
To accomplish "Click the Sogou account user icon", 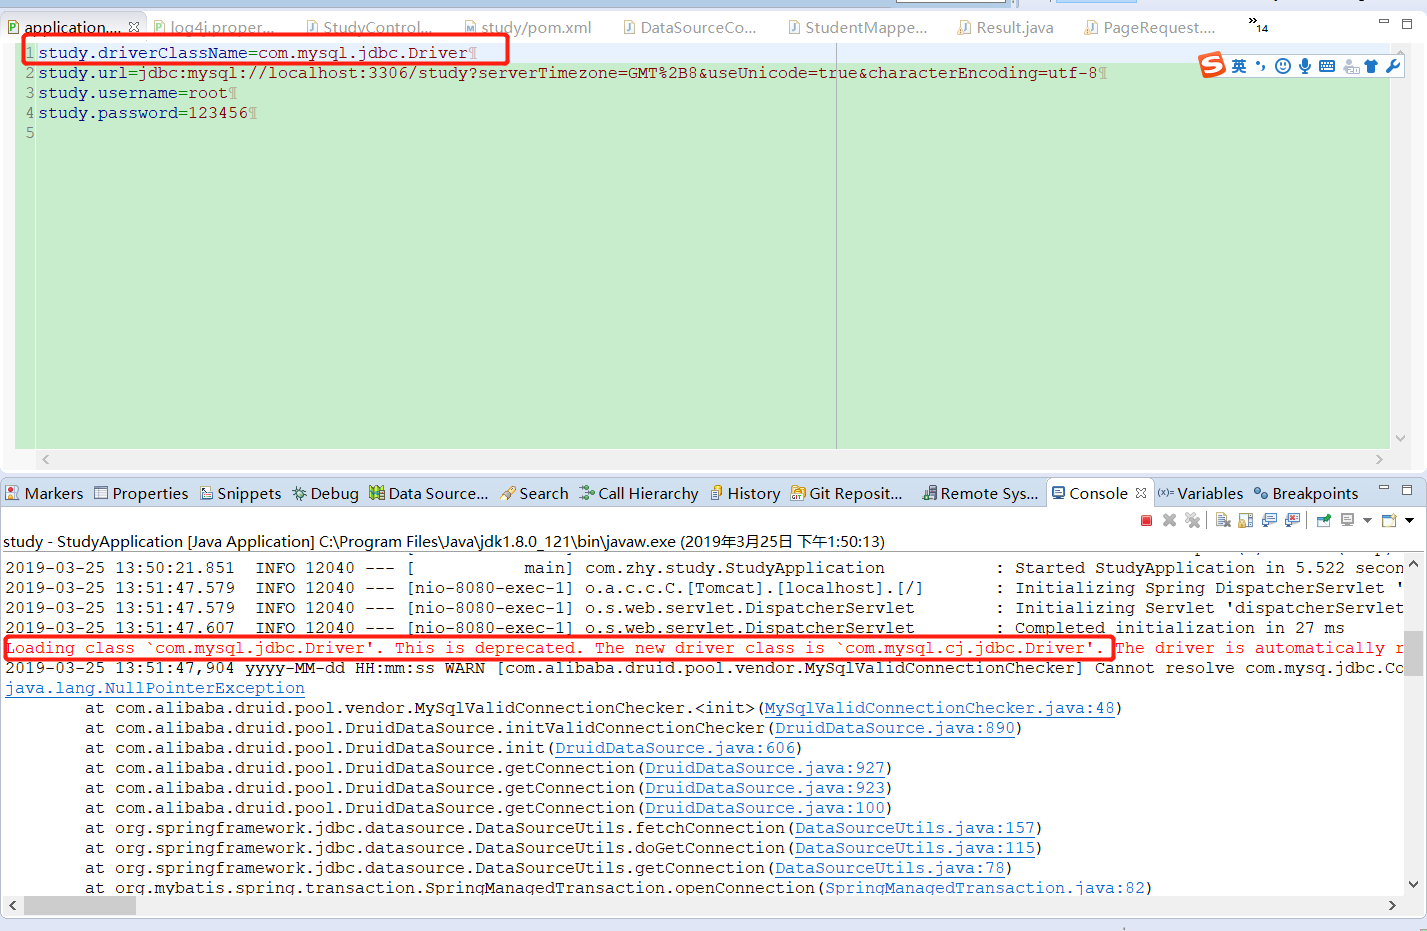I will click(1351, 66).
